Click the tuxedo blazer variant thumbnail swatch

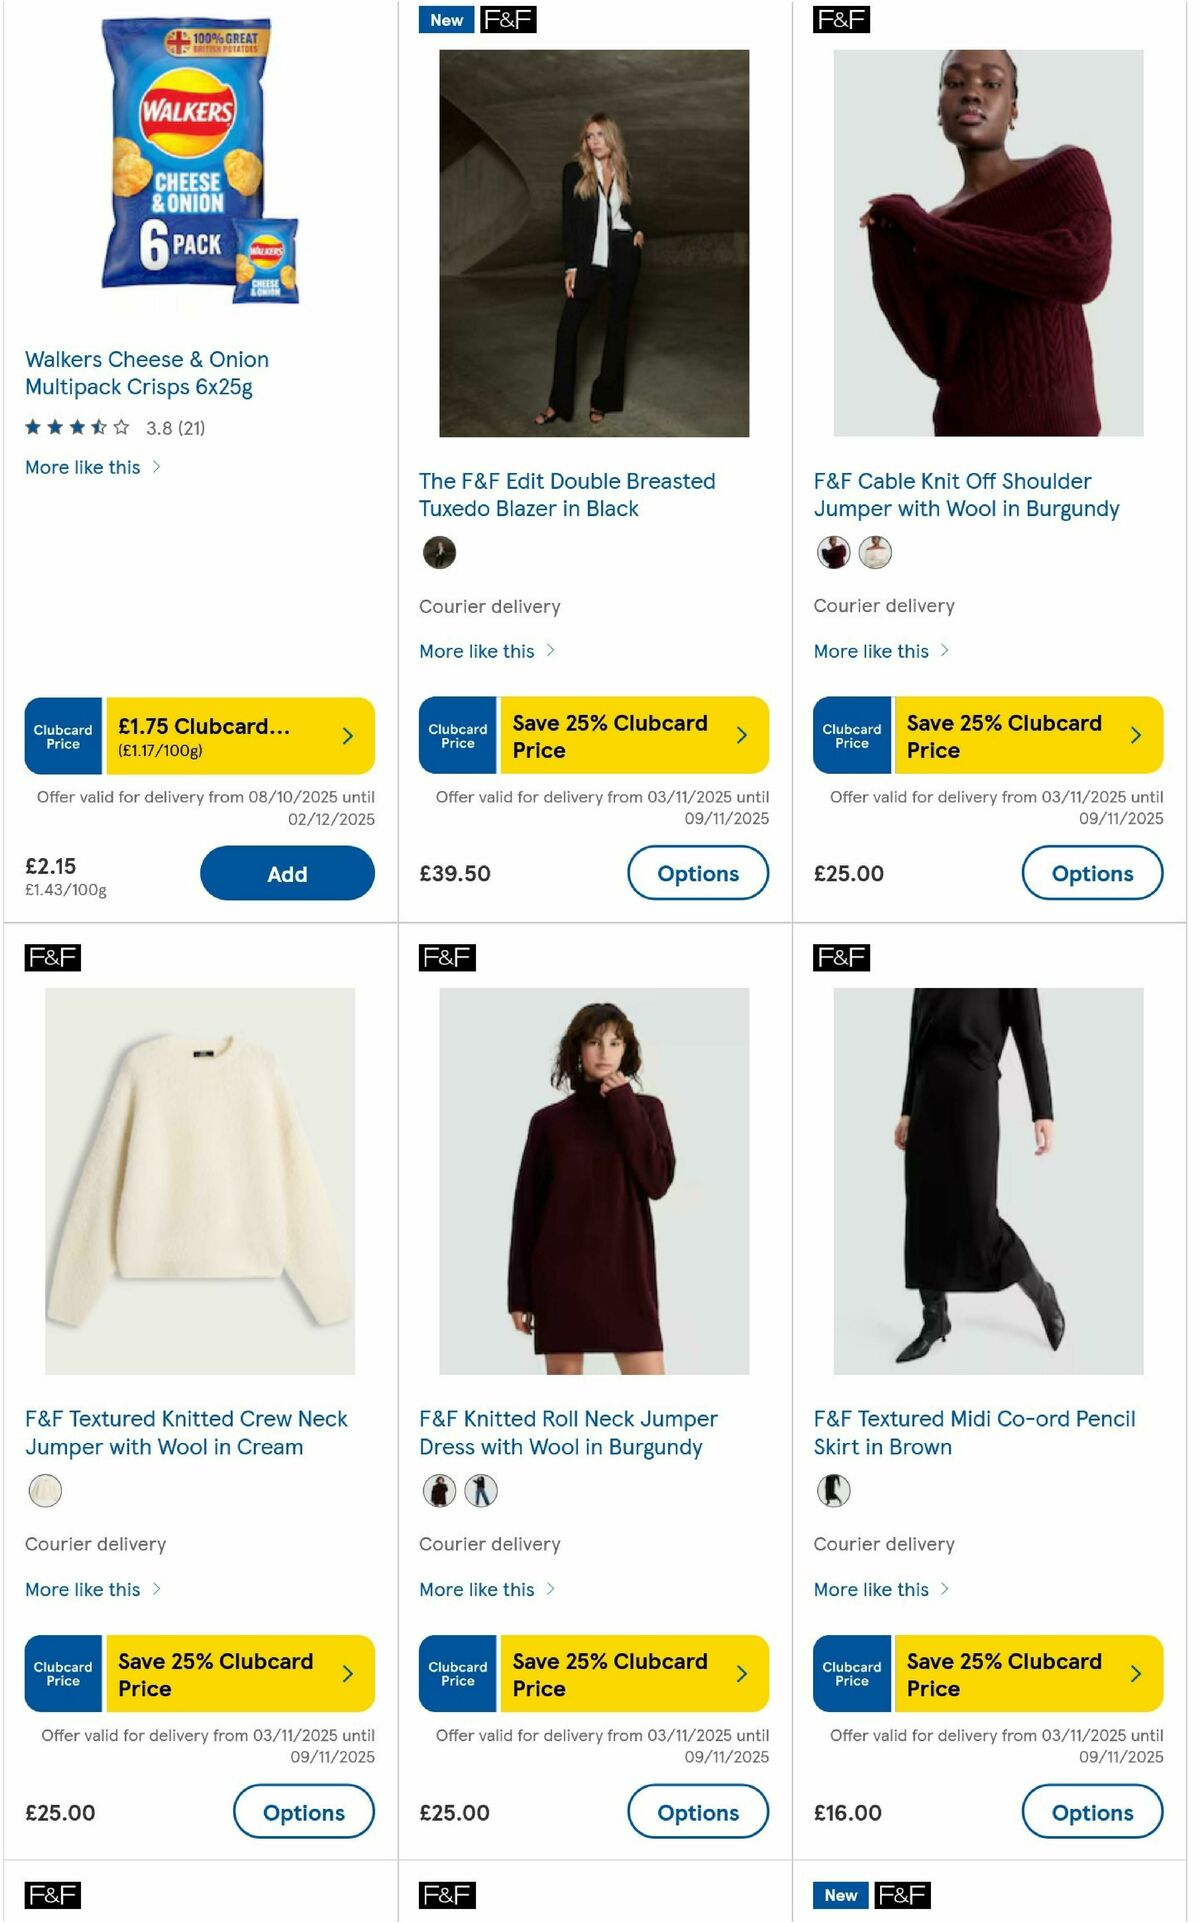click(441, 551)
